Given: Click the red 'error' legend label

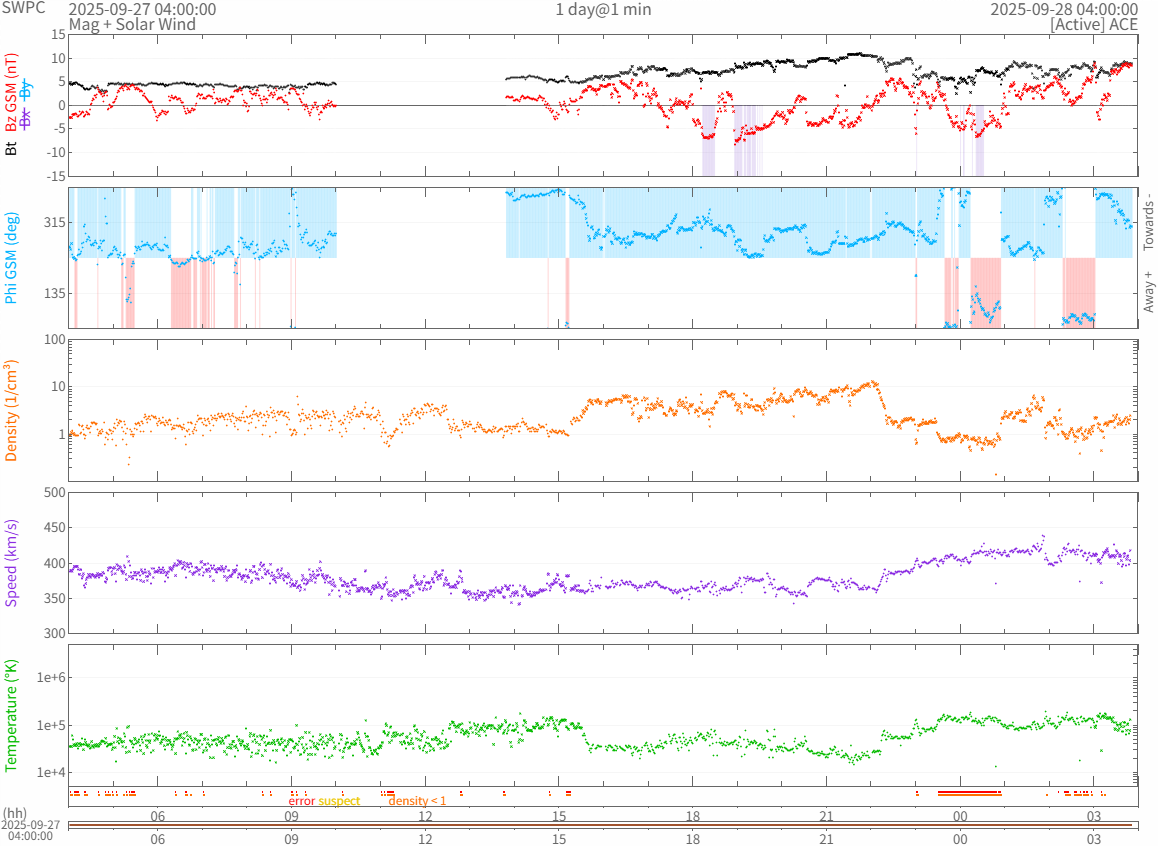Looking at the screenshot, I should click(x=301, y=801).
